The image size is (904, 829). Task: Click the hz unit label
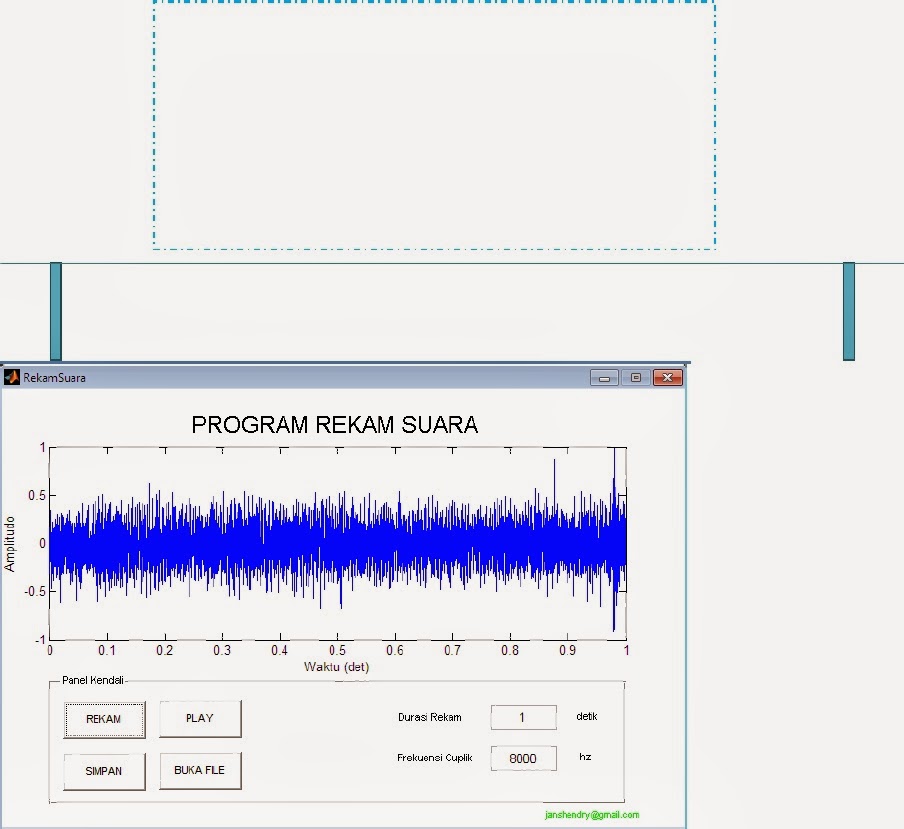584,757
